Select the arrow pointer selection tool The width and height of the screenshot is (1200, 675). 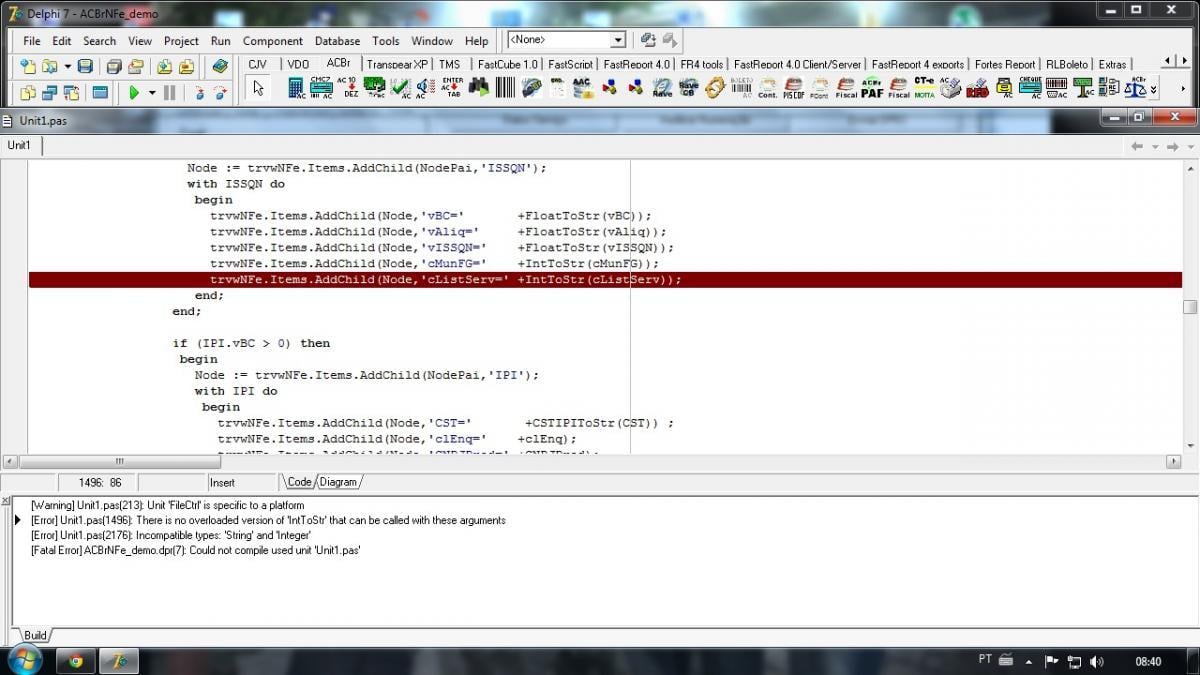click(x=258, y=88)
